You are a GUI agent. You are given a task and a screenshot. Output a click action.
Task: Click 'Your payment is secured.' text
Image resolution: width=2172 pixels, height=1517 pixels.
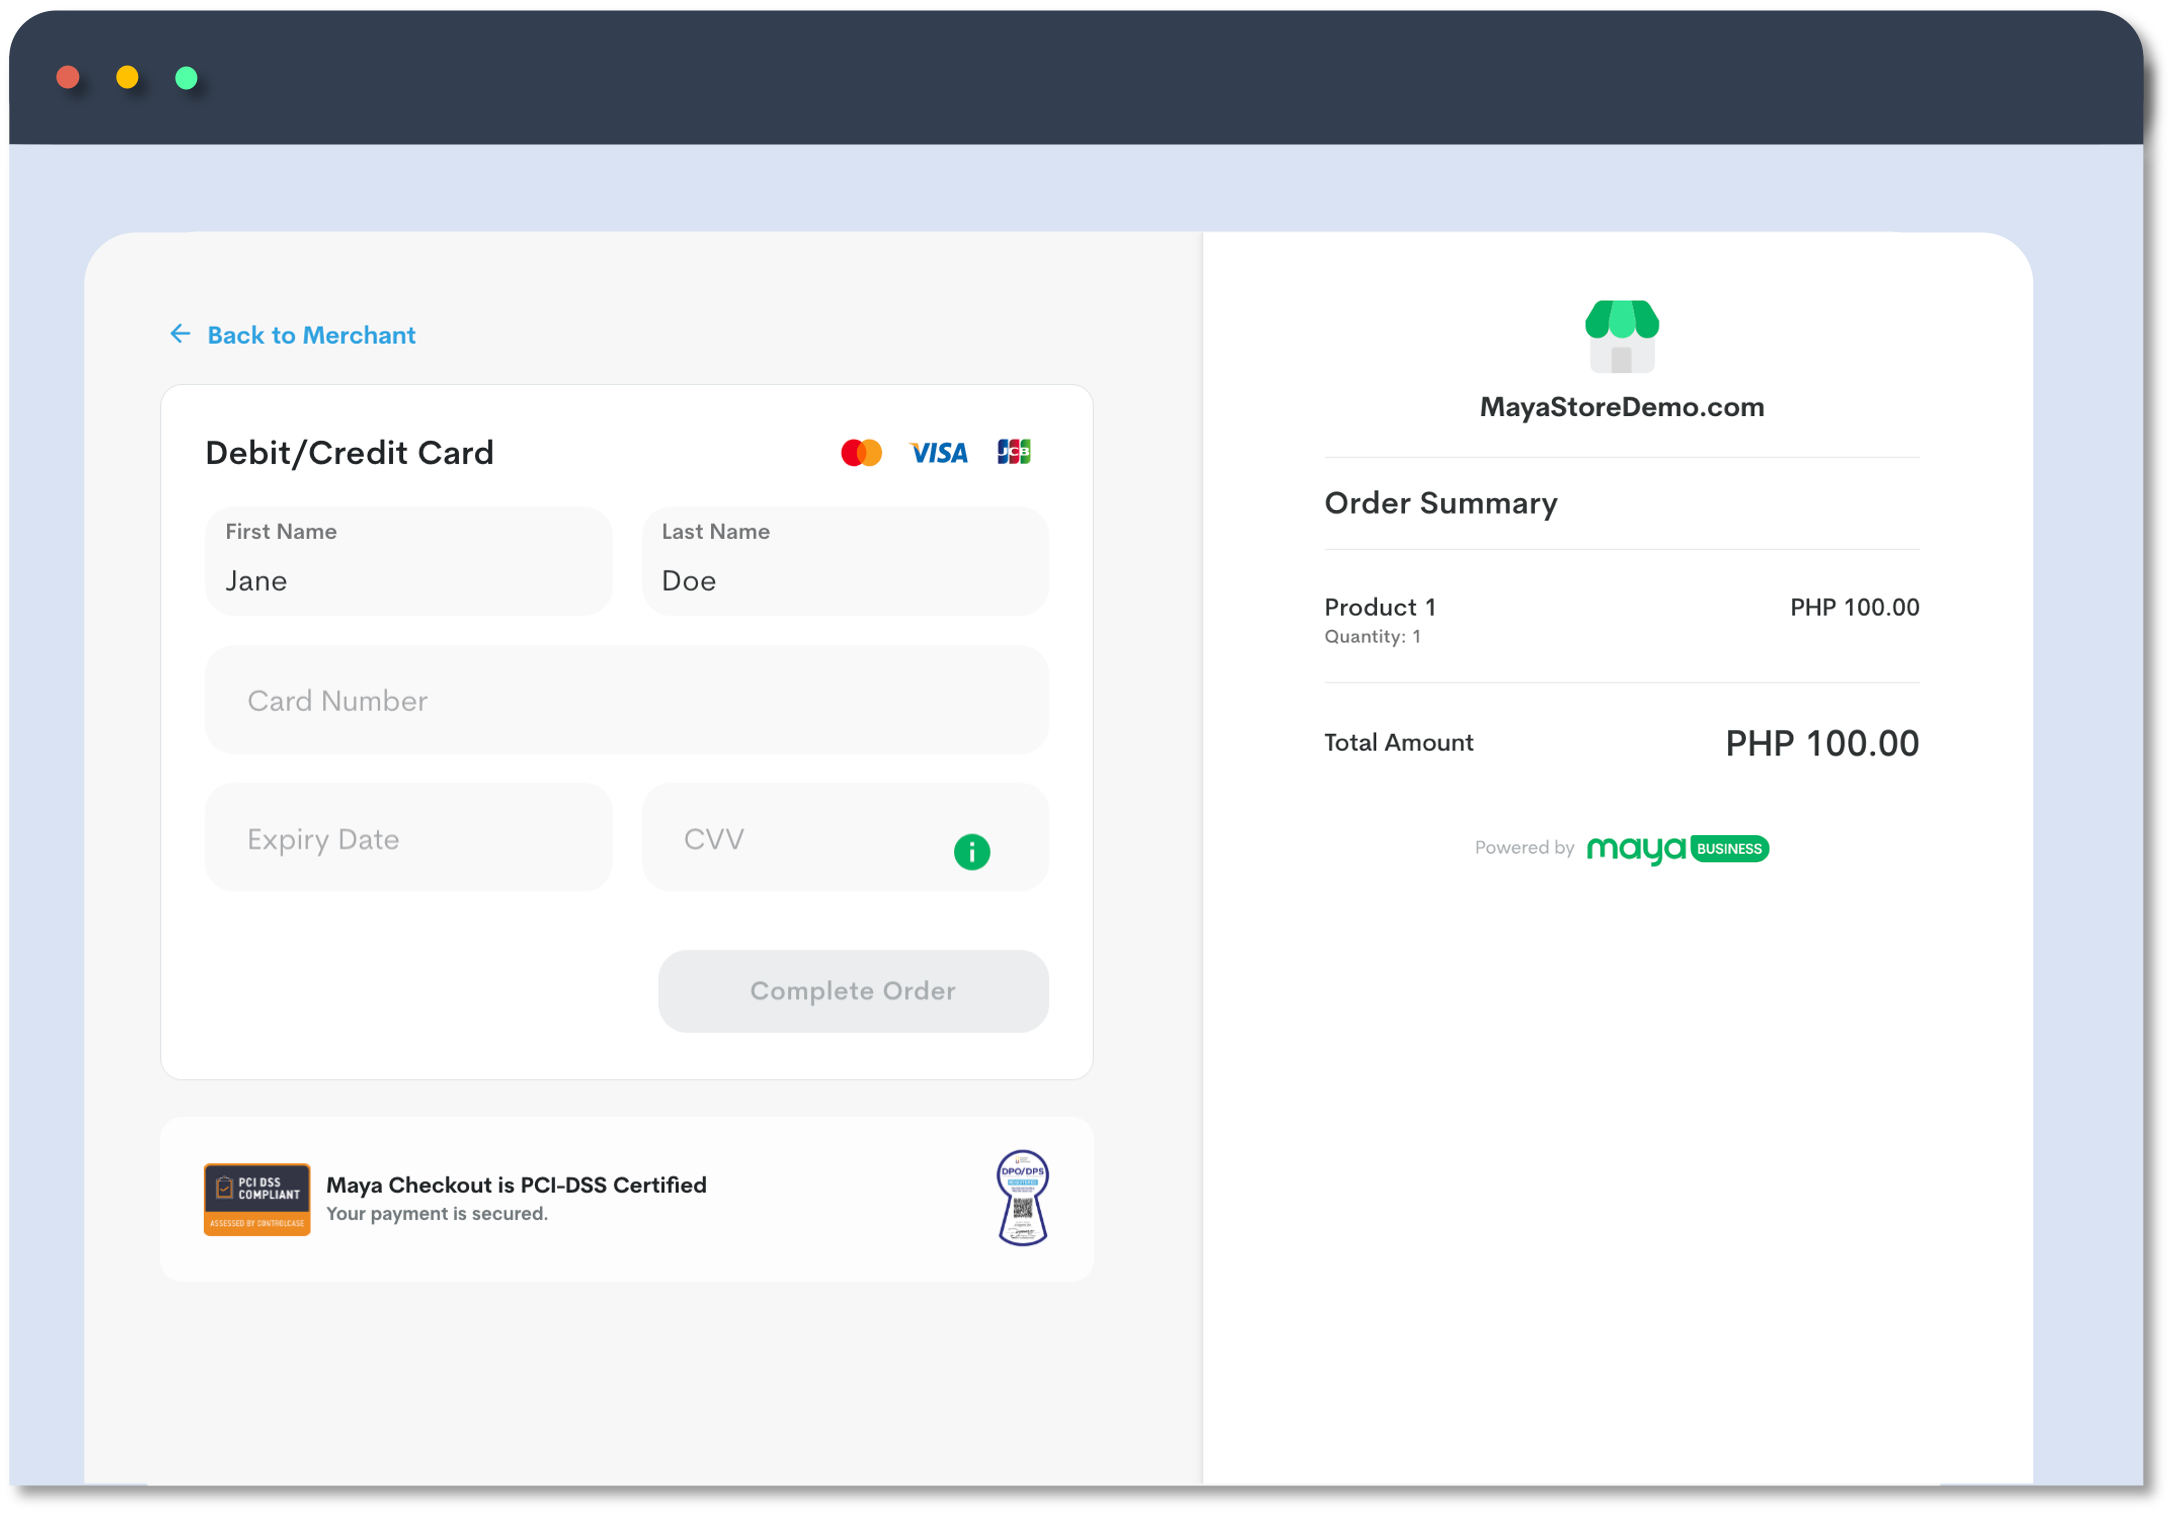coord(437,1214)
